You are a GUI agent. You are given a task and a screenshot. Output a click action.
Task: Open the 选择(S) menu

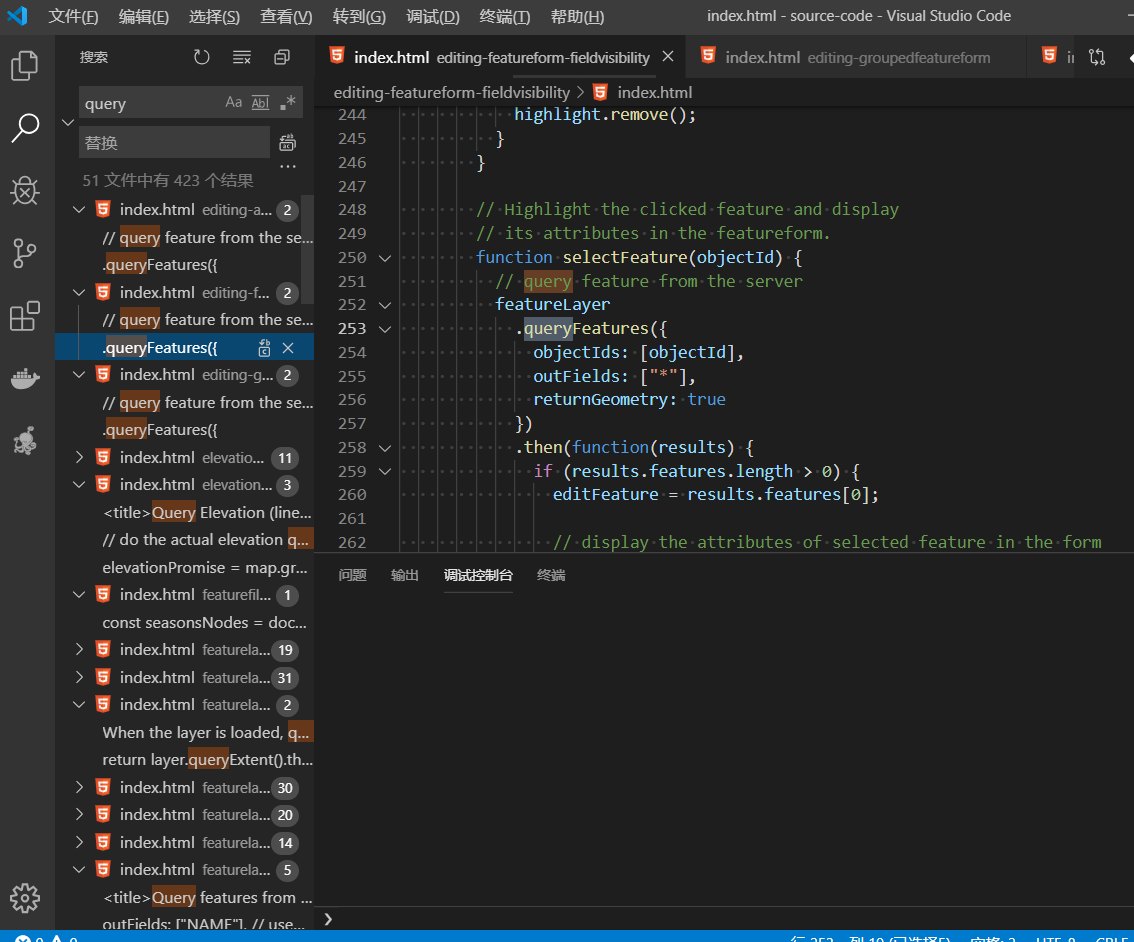pyautogui.click(x=214, y=16)
